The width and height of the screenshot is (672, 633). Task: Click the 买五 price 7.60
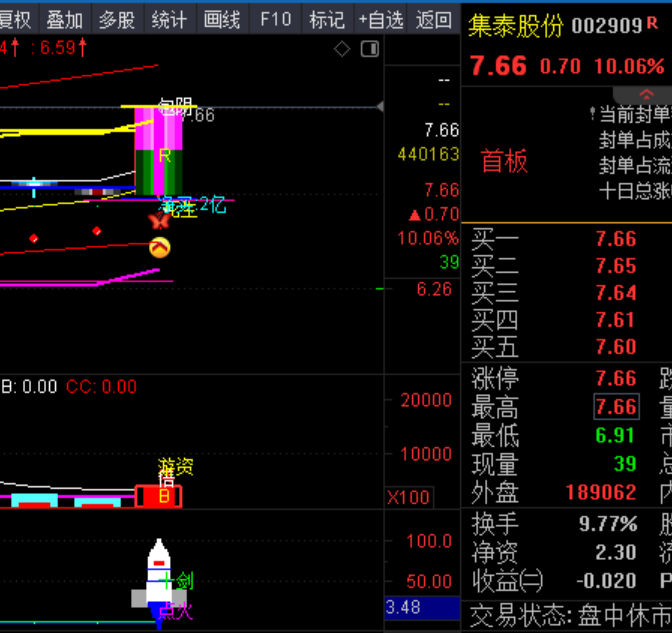coord(616,347)
